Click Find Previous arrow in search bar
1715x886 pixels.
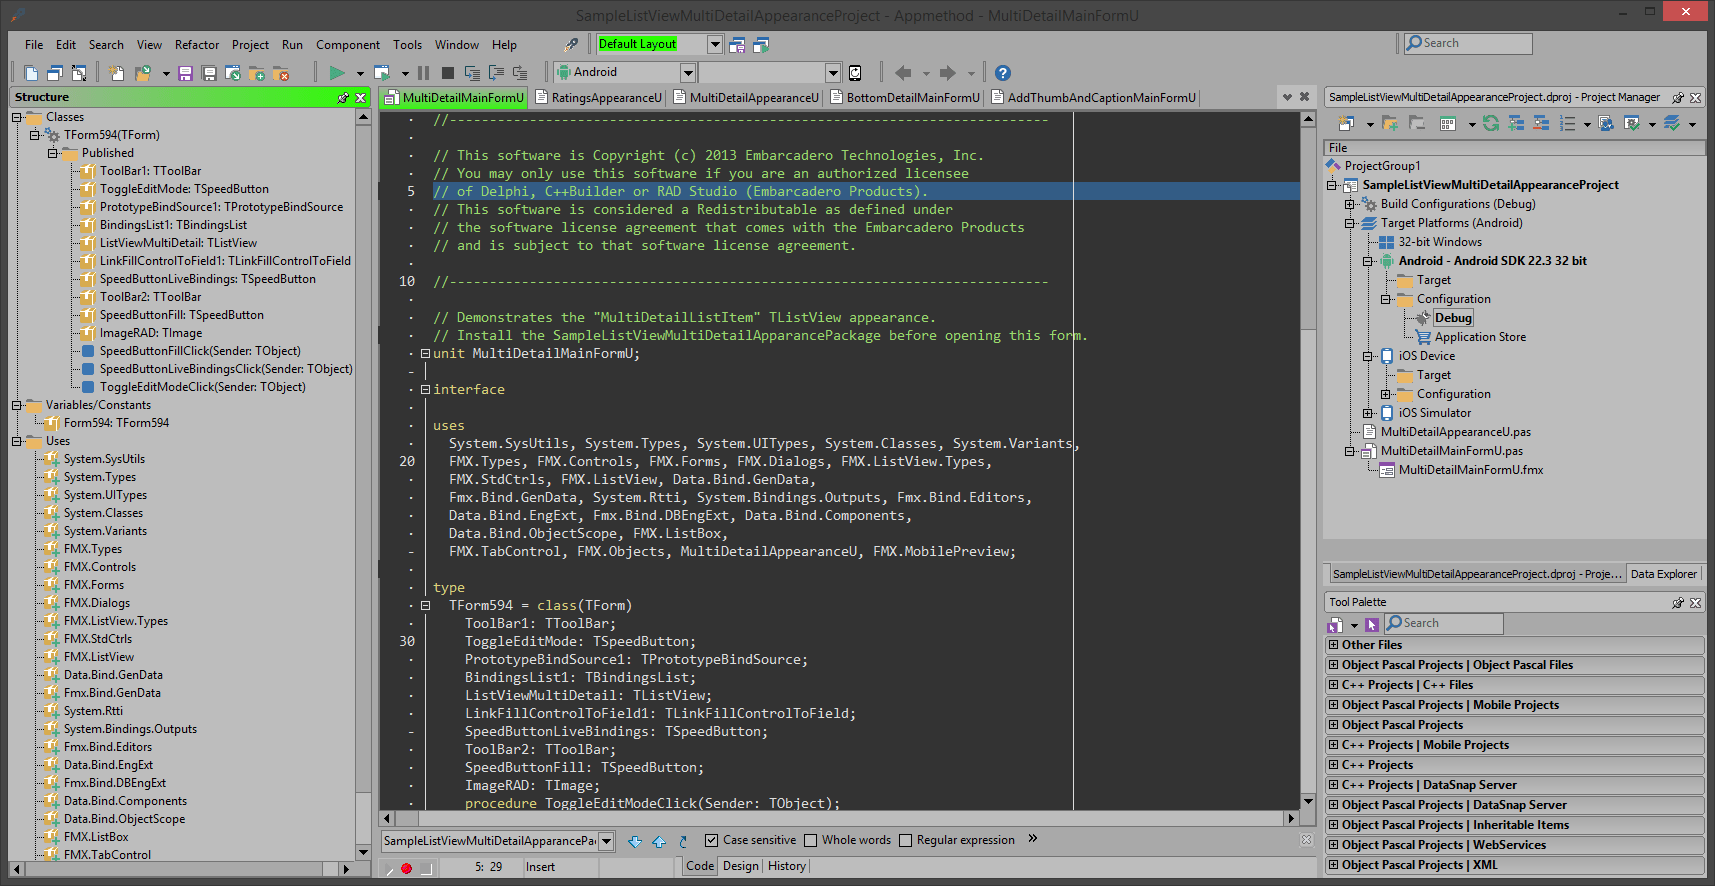click(659, 841)
